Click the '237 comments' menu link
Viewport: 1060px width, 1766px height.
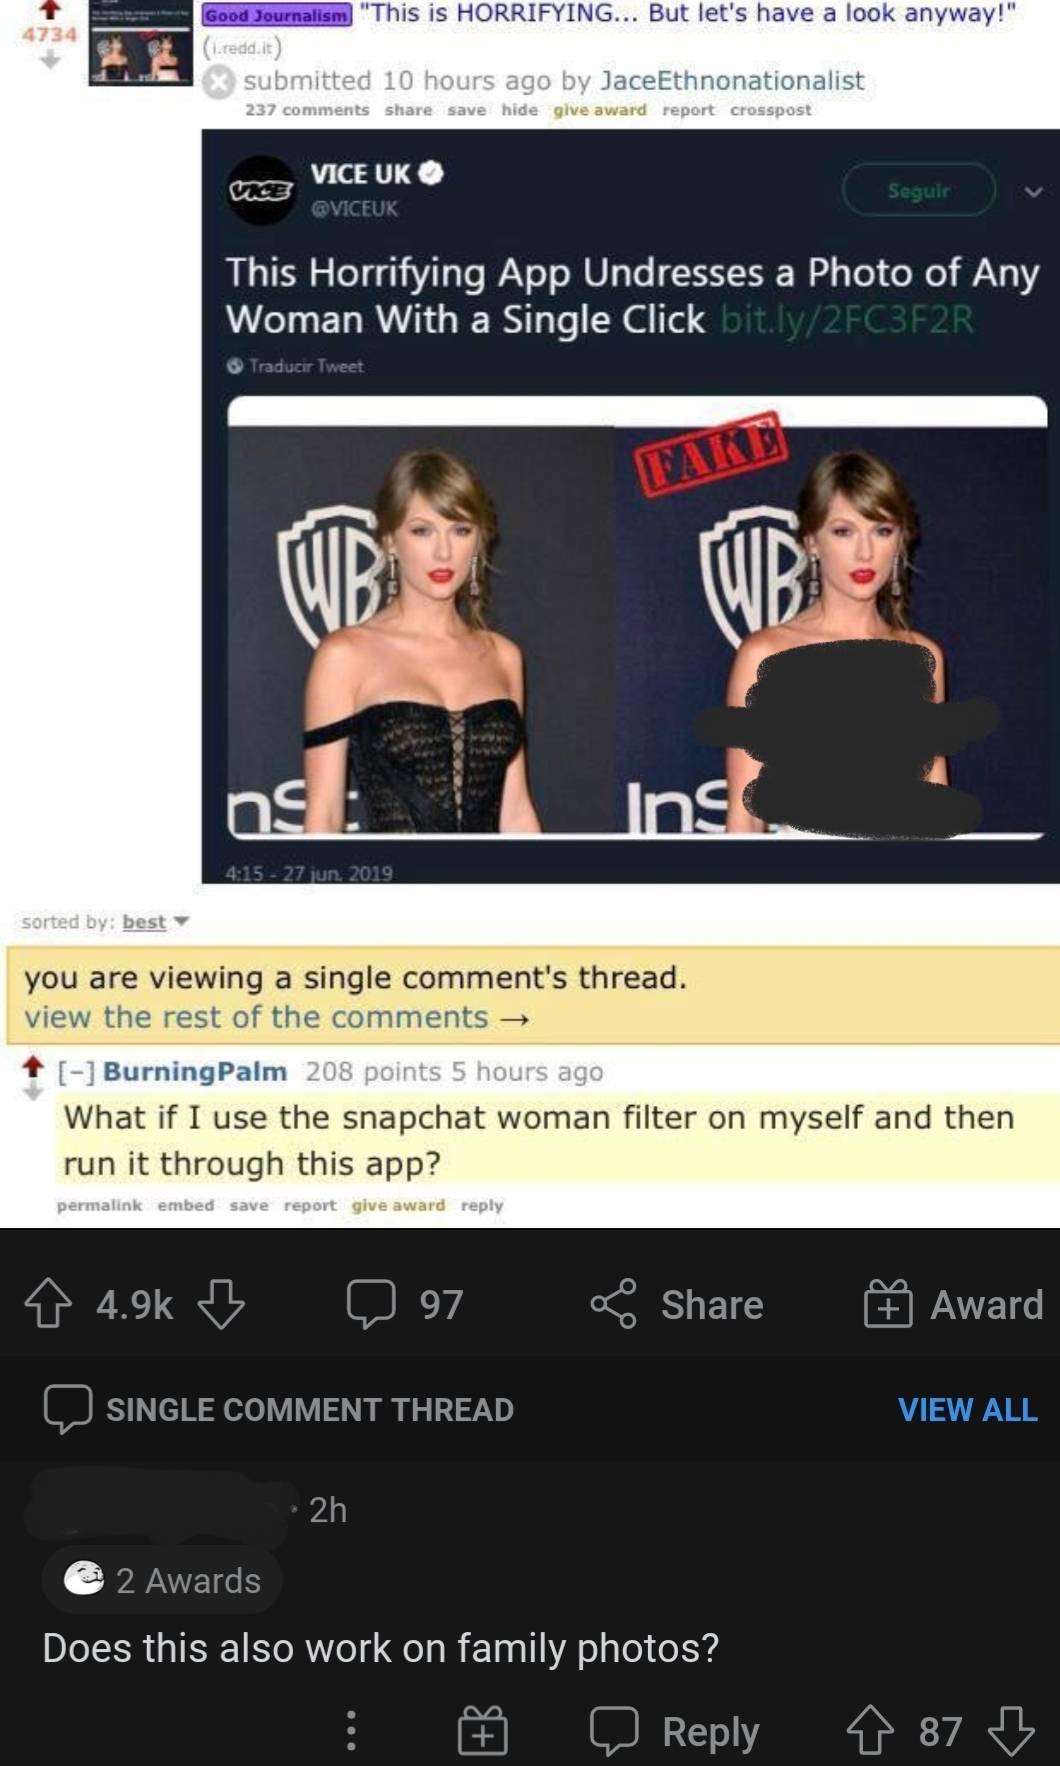(x=306, y=110)
